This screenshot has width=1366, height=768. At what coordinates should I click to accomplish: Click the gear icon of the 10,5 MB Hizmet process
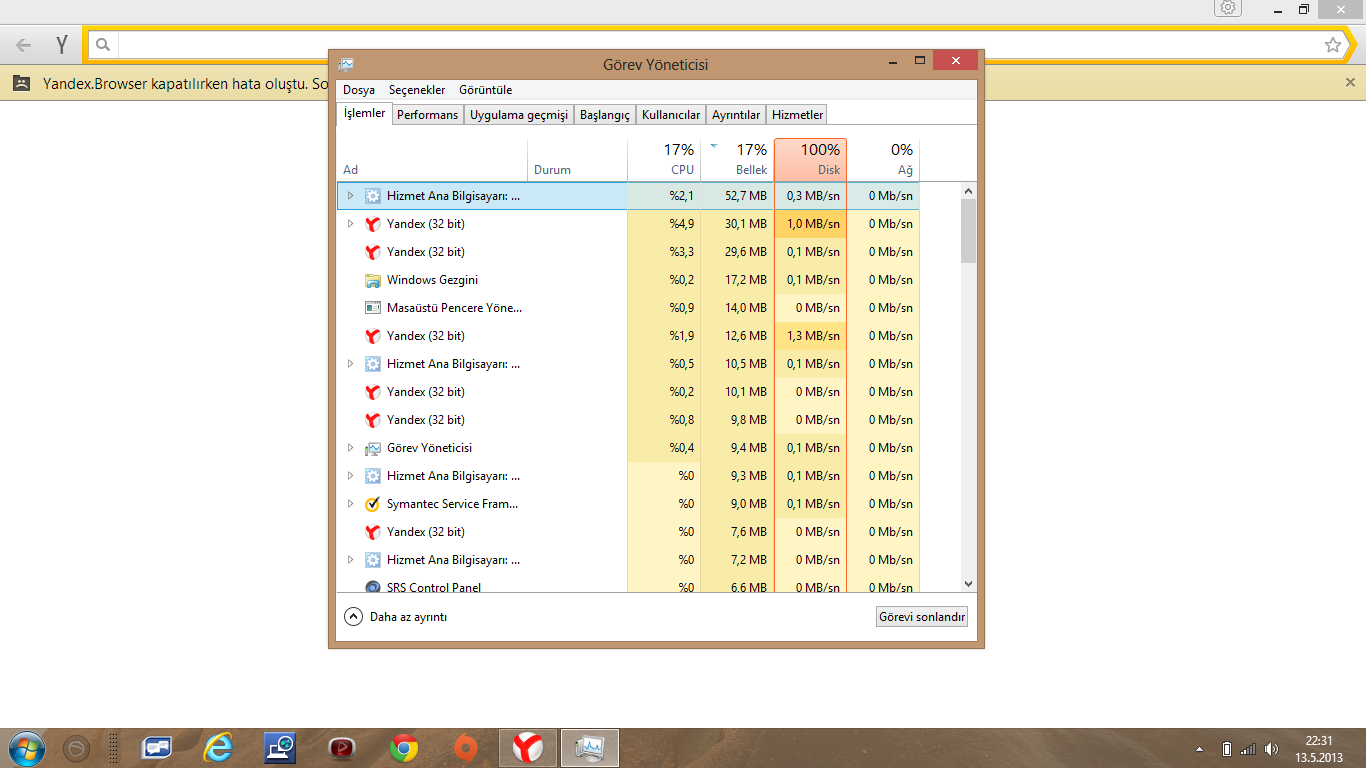373,364
